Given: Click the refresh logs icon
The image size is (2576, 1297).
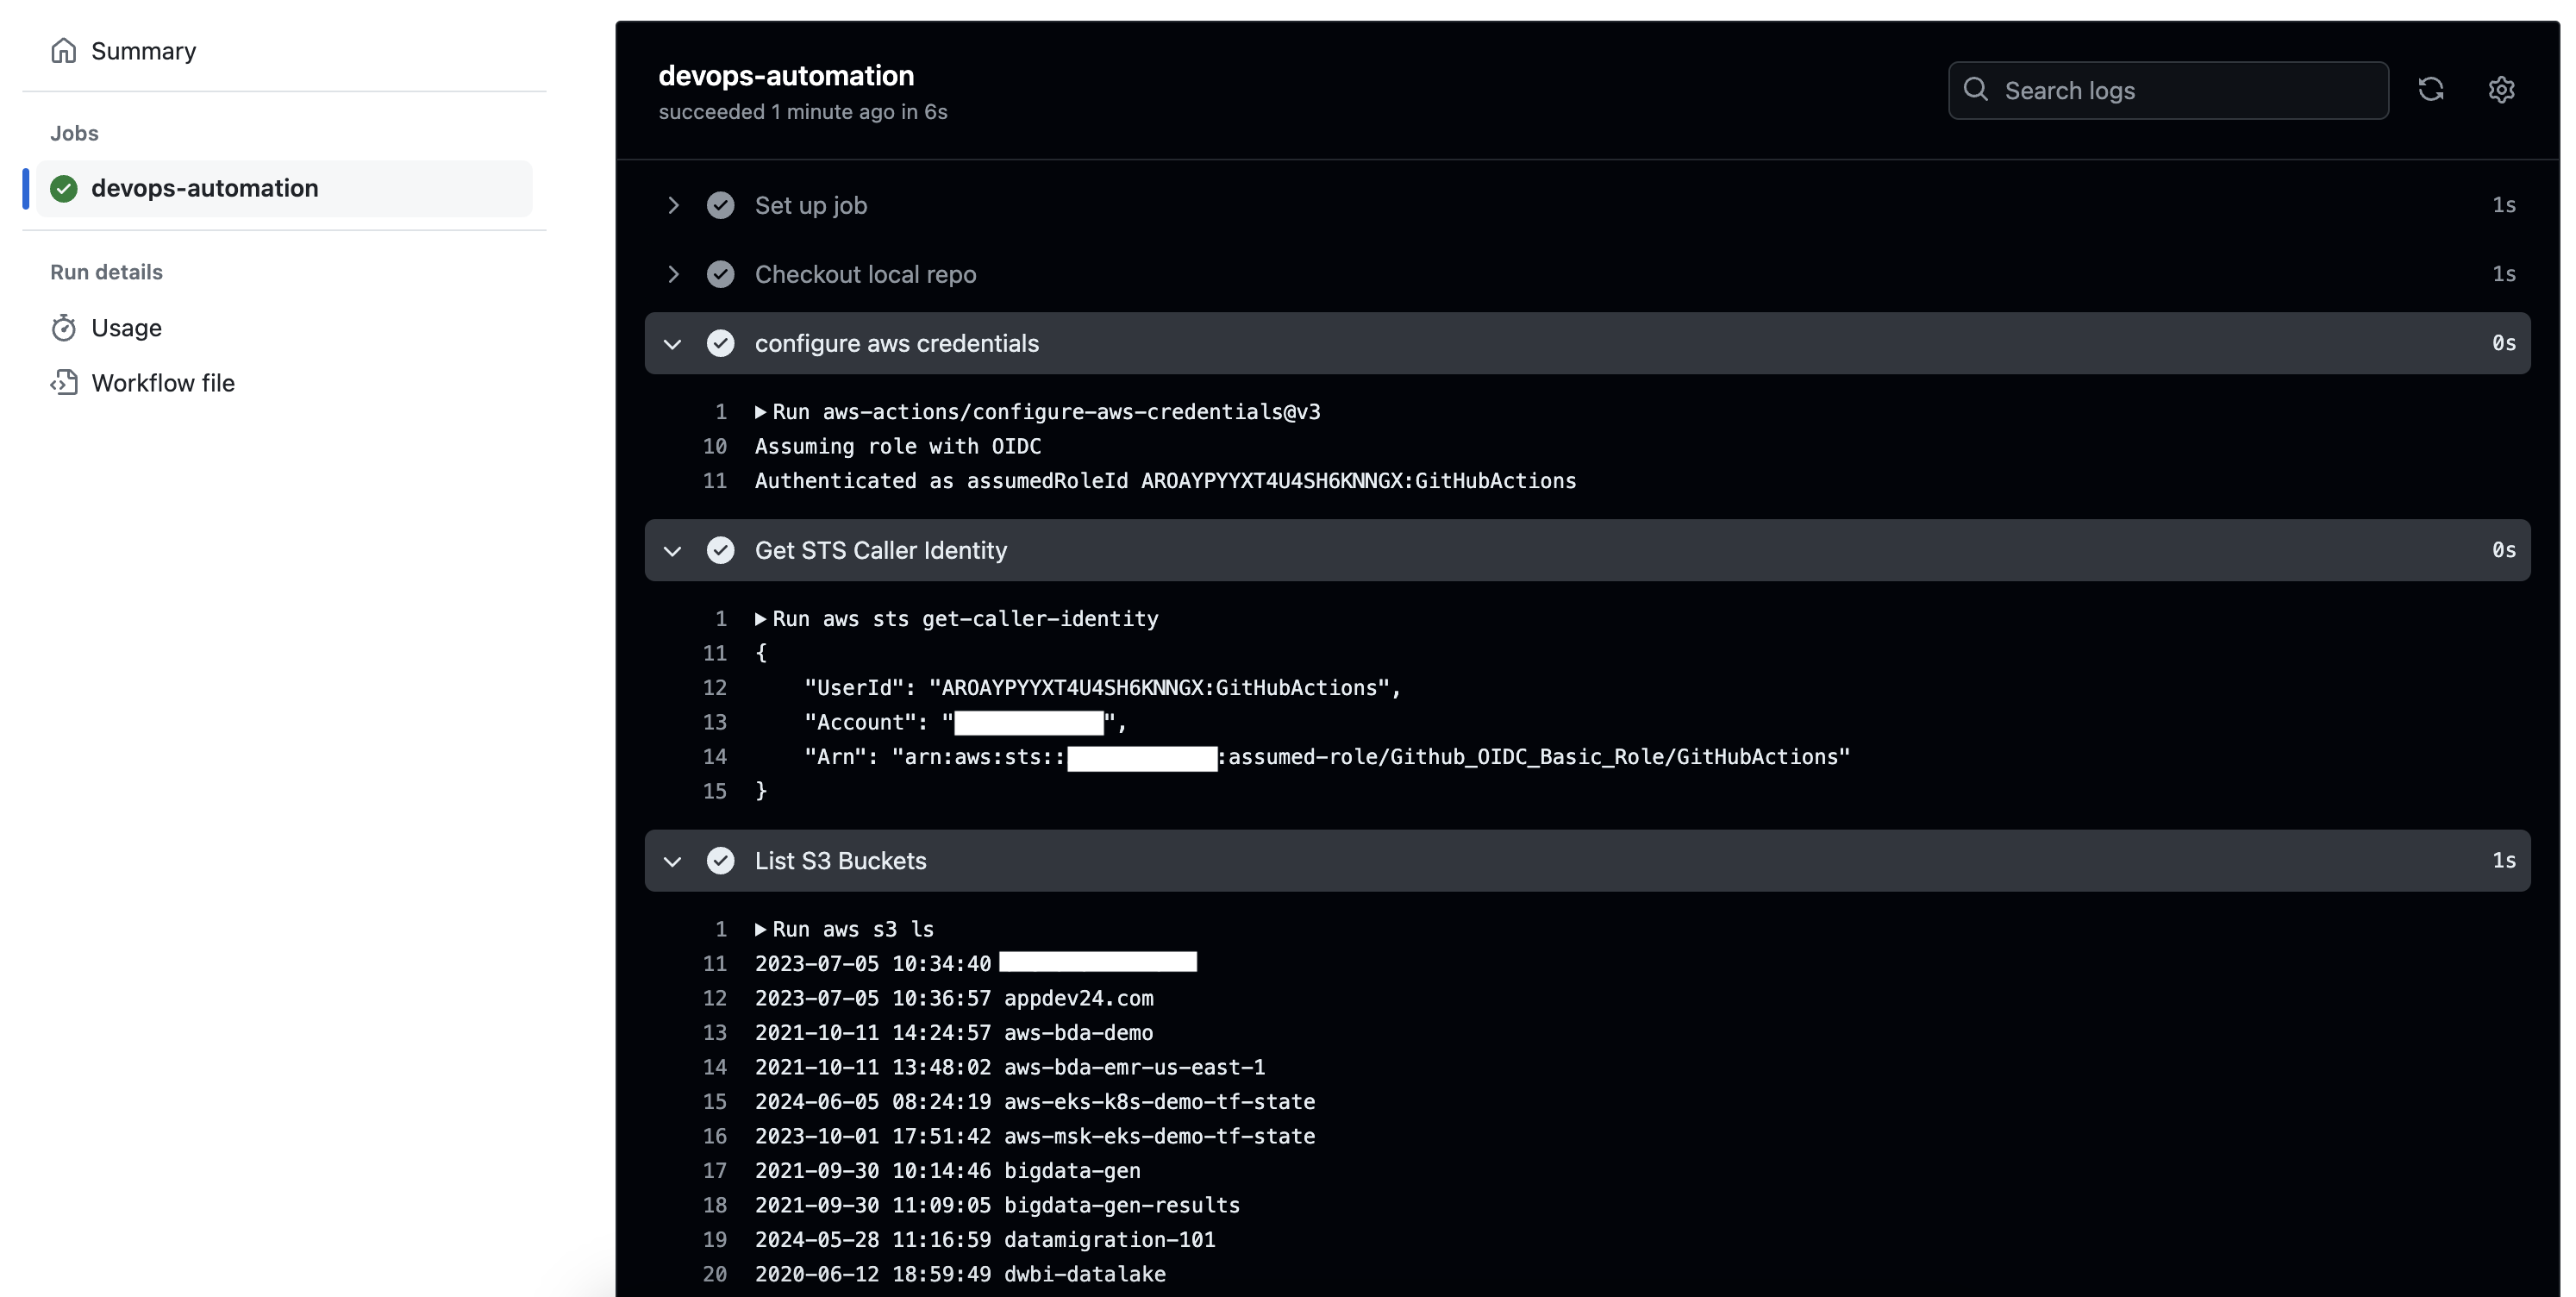Looking at the screenshot, I should (x=2430, y=90).
